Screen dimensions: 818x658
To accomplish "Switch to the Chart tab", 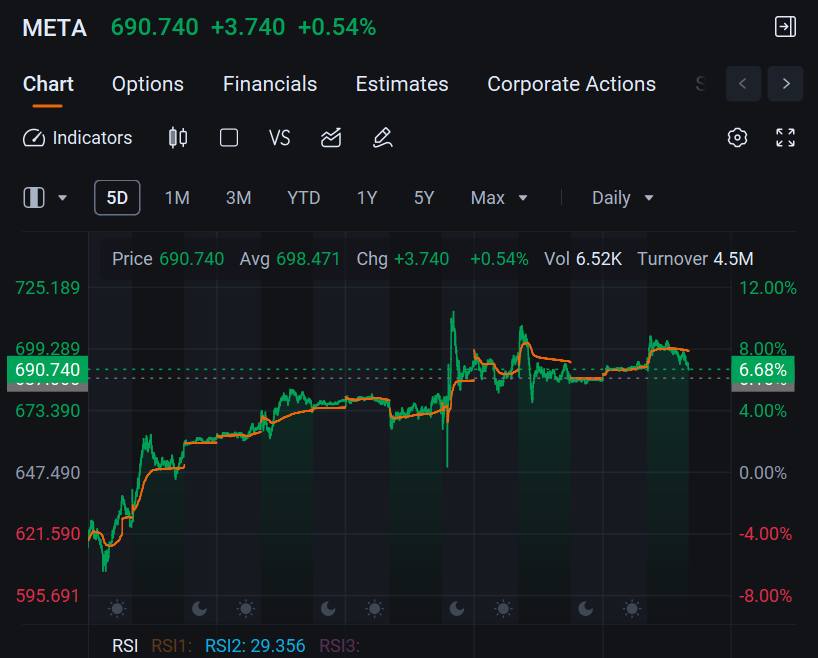I will (x=48, y=84).
